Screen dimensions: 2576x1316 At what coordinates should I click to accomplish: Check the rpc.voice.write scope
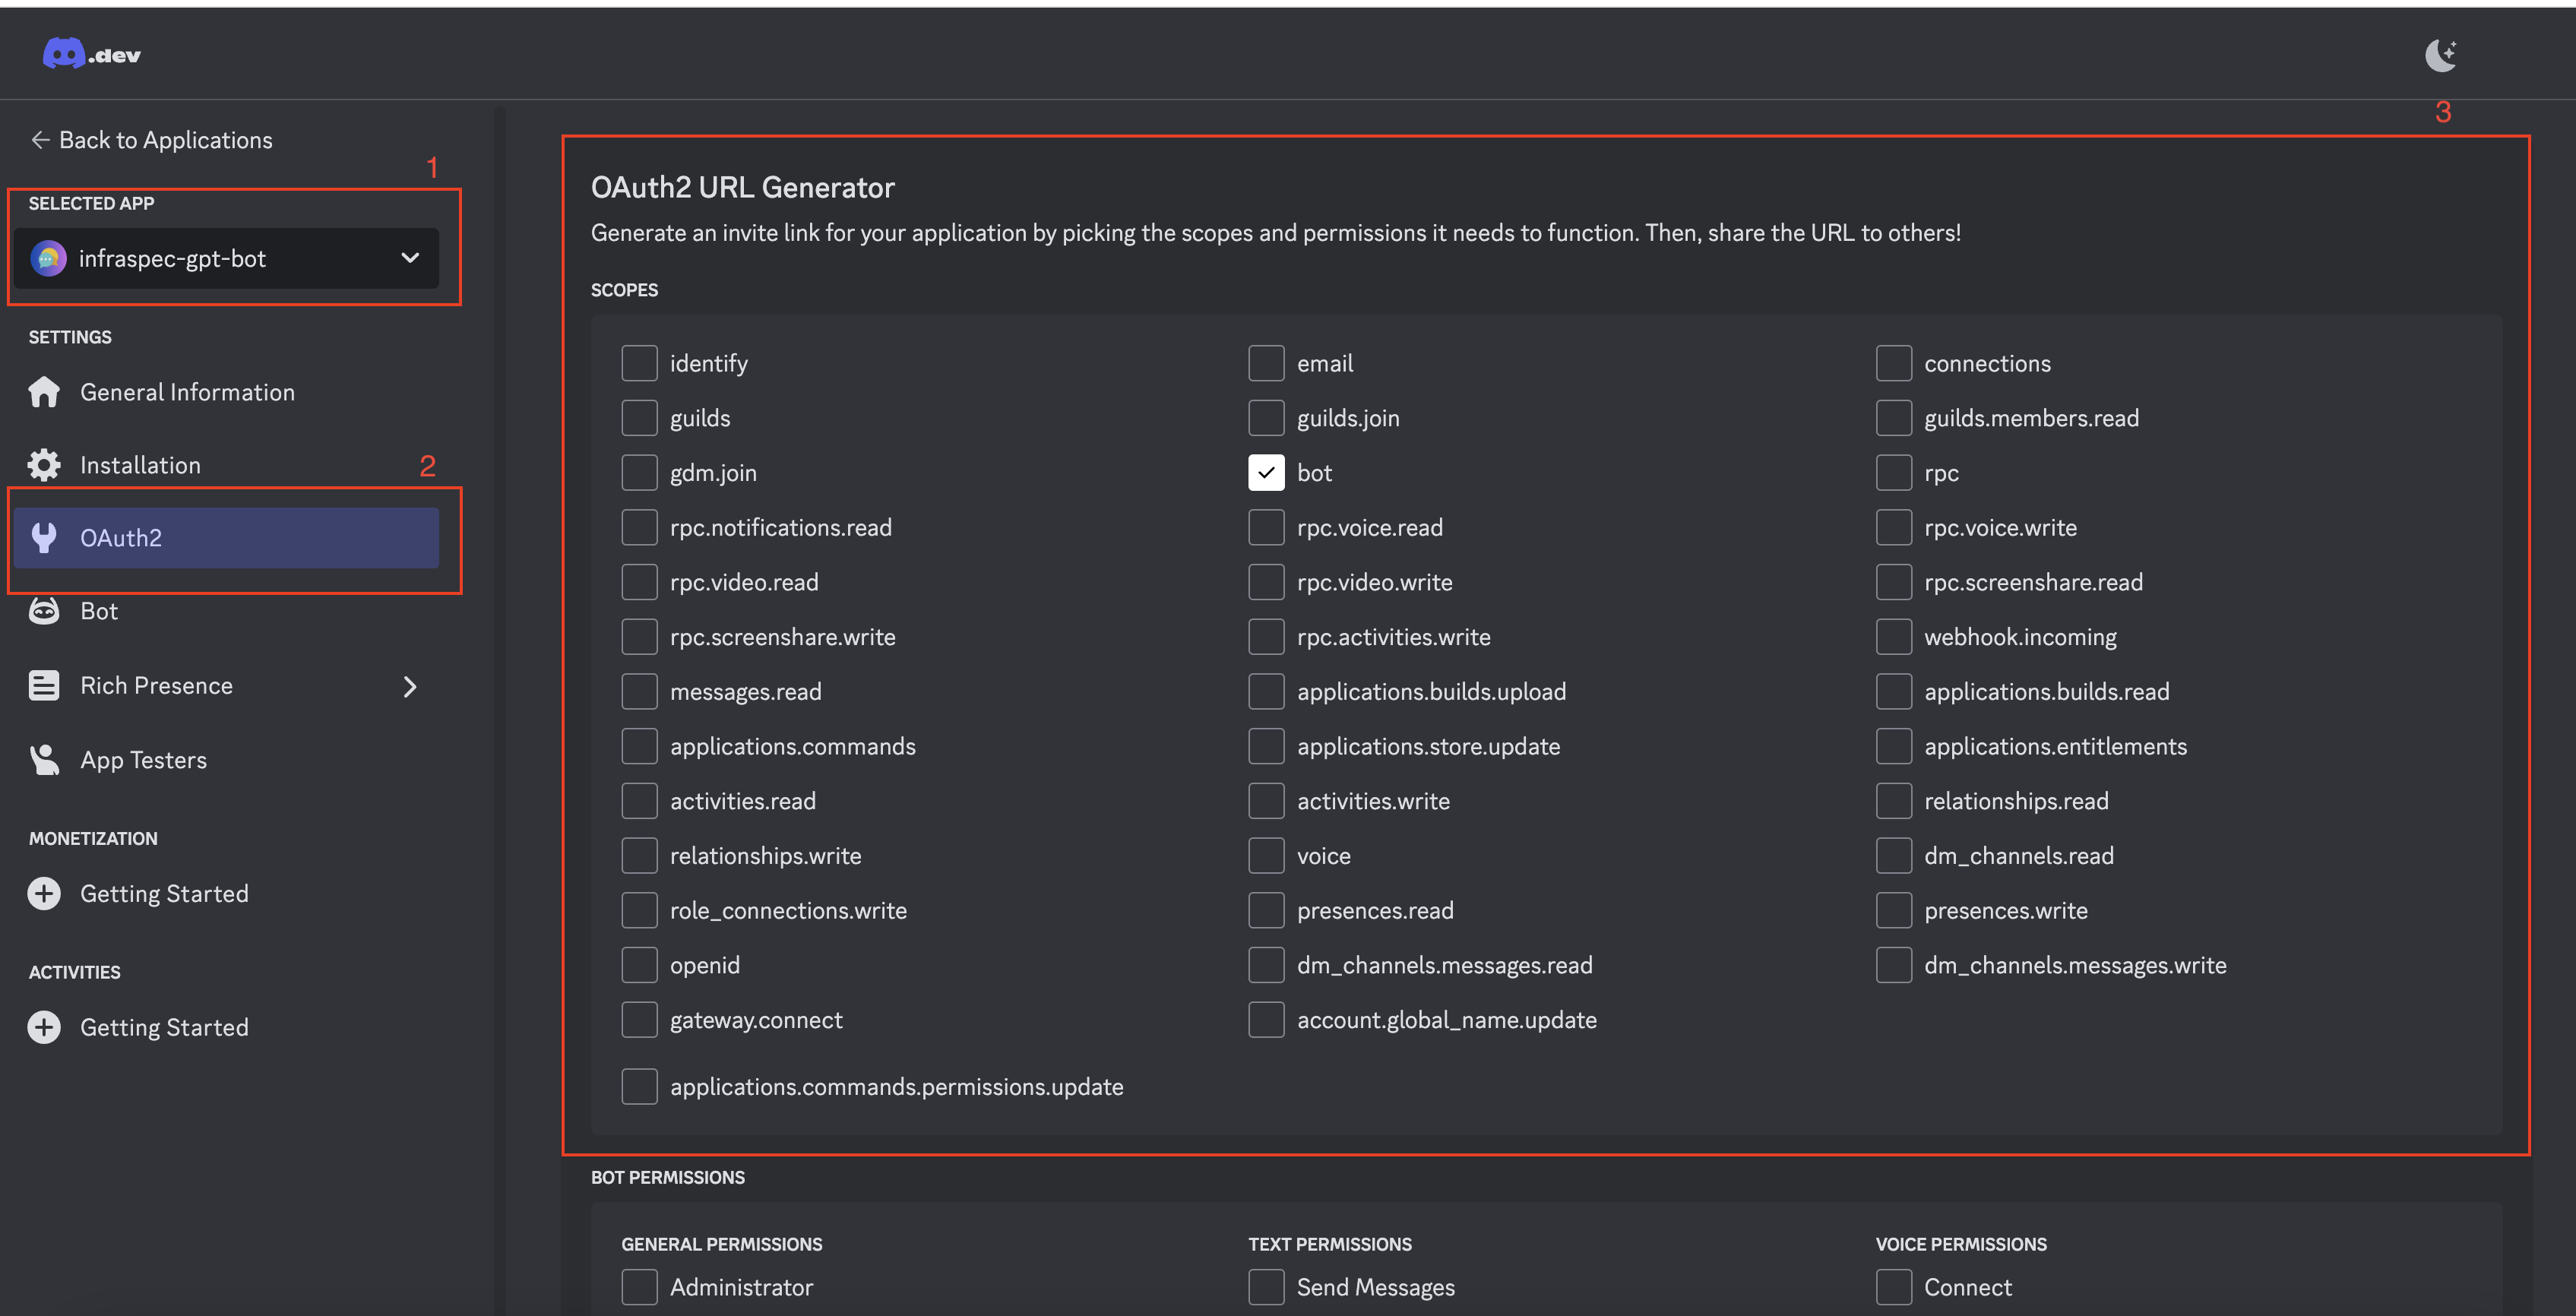[x=1894, y=528]
